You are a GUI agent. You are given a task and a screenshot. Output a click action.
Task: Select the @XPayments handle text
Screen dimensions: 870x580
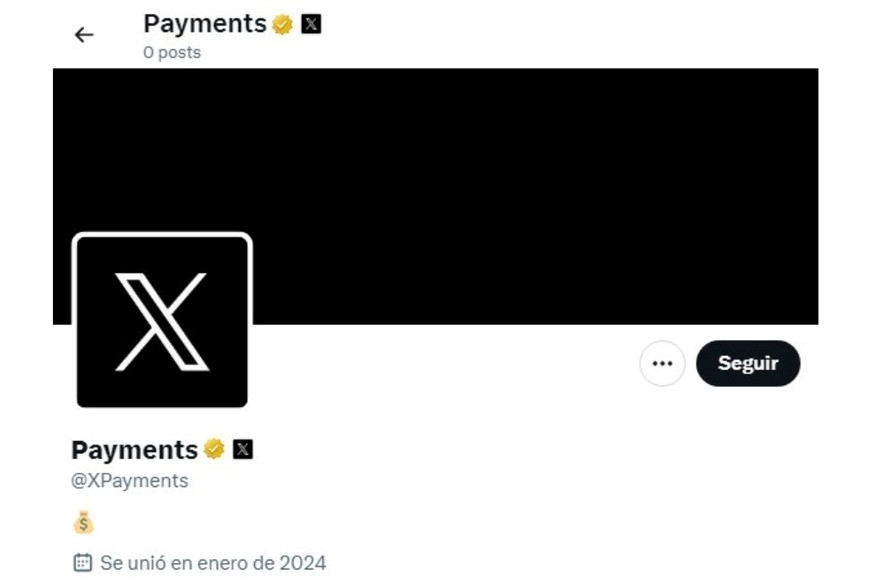click(x=130, y=481)
